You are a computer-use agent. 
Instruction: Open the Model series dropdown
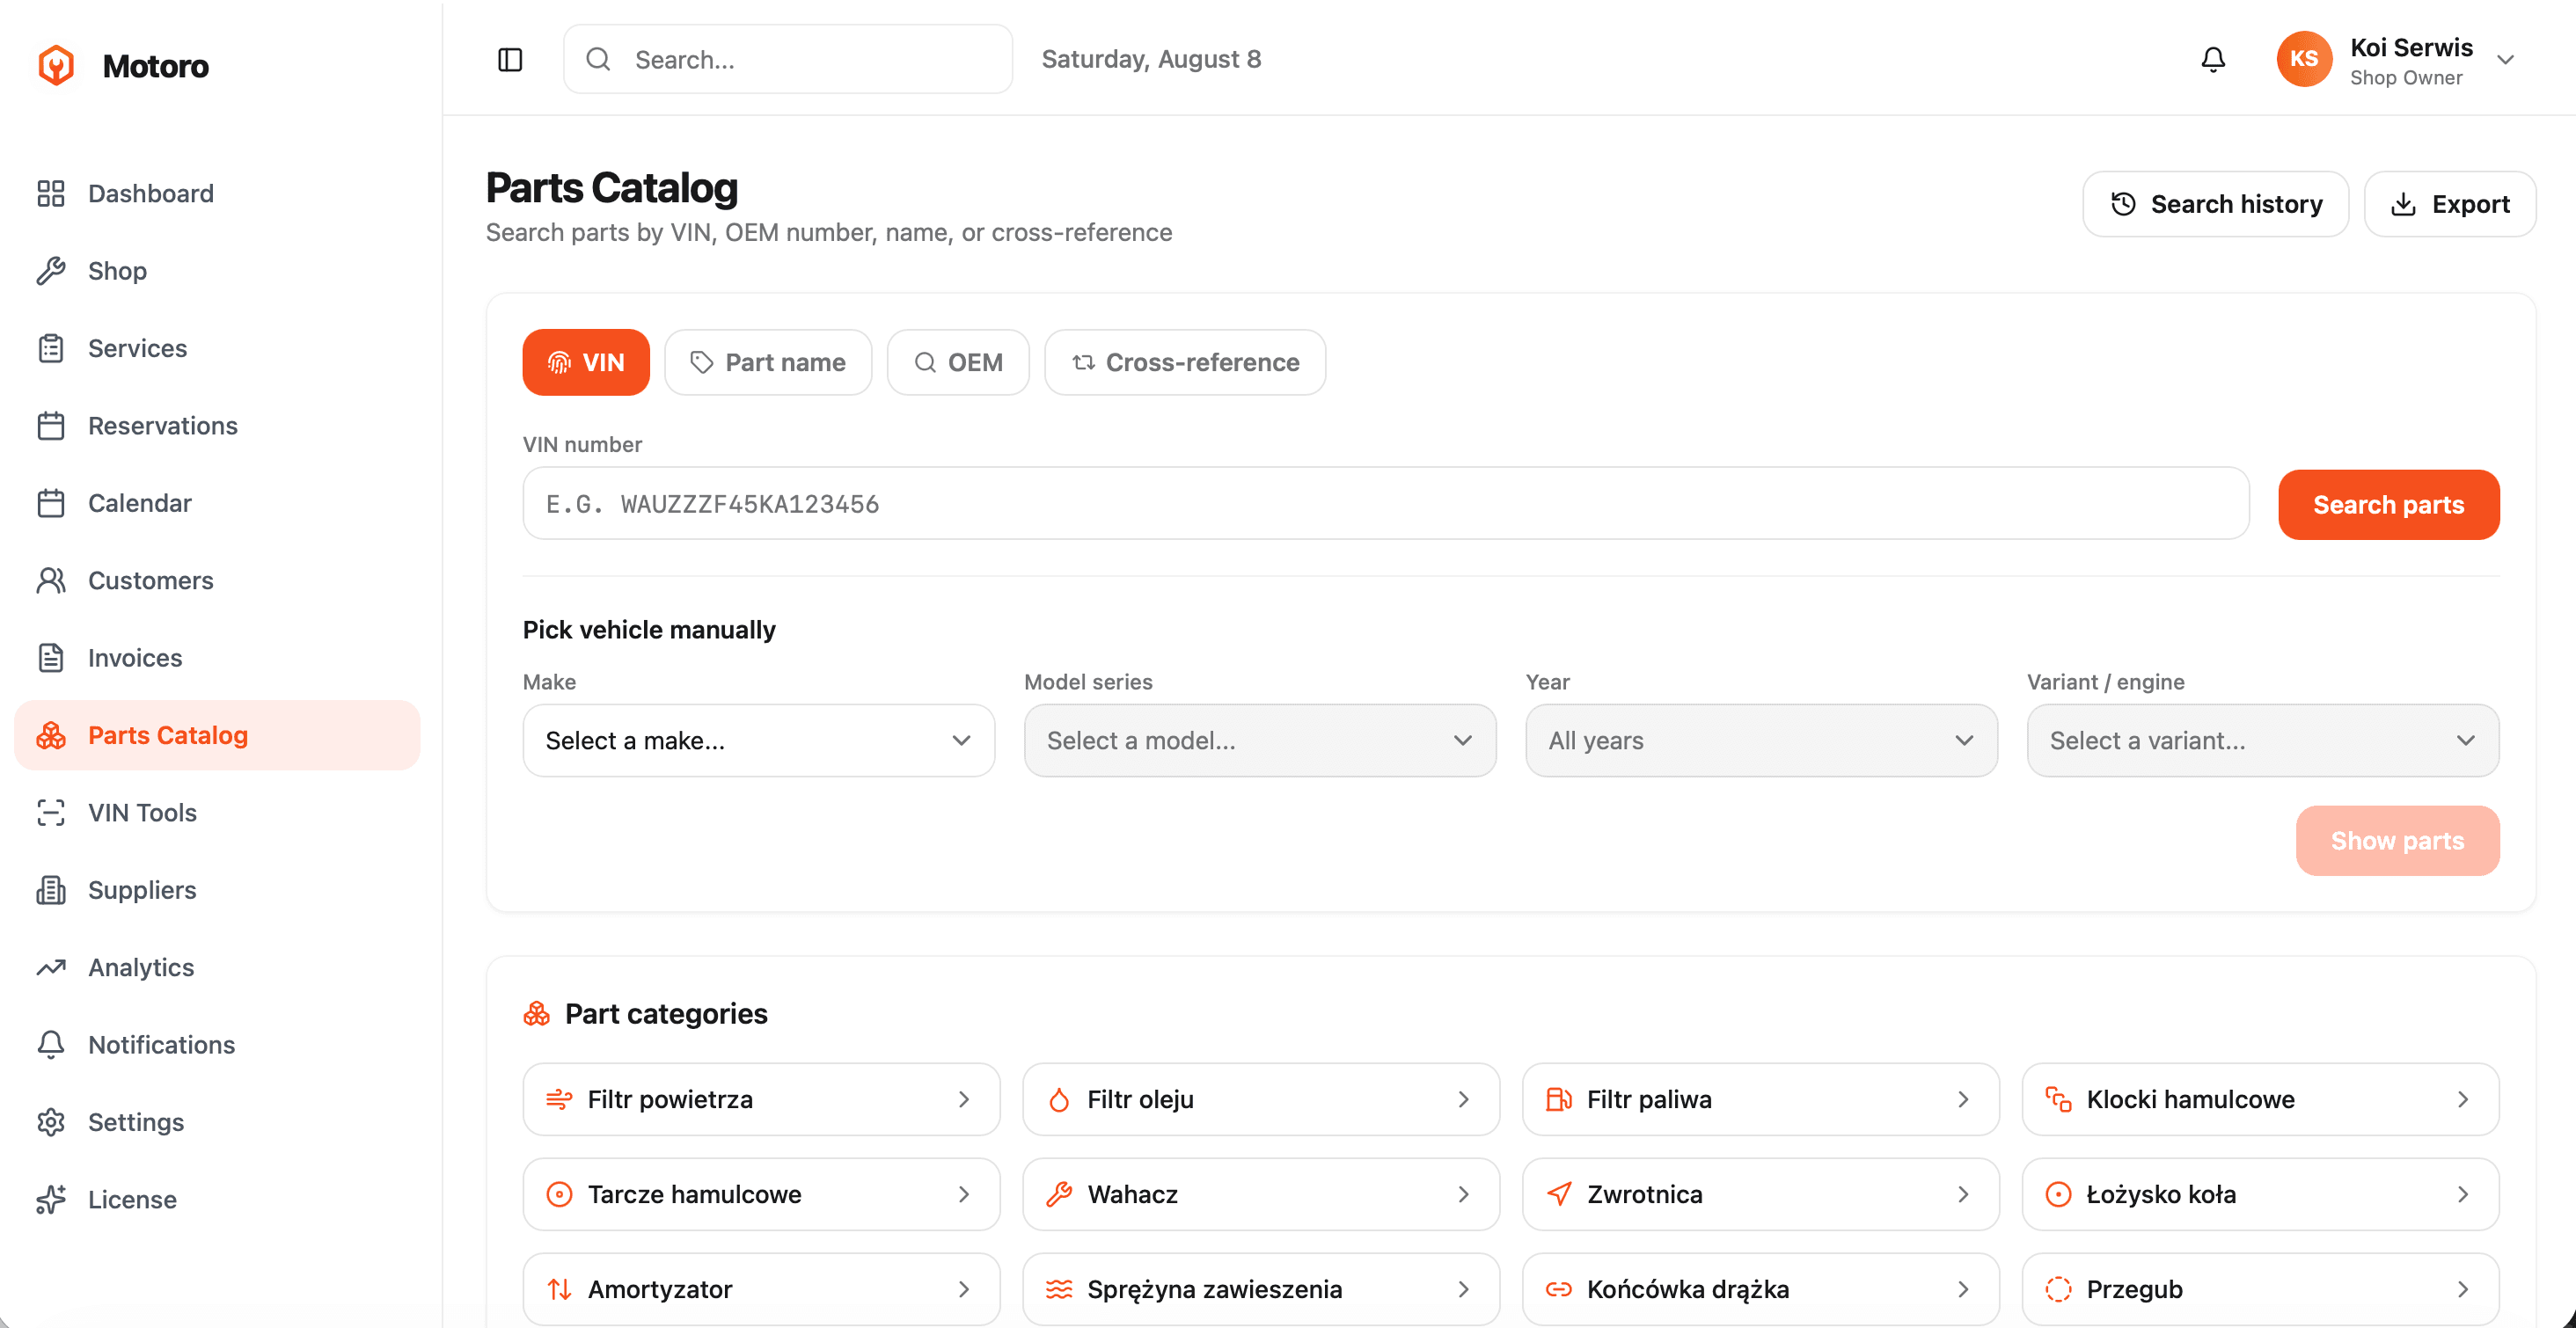point(1260,740)
